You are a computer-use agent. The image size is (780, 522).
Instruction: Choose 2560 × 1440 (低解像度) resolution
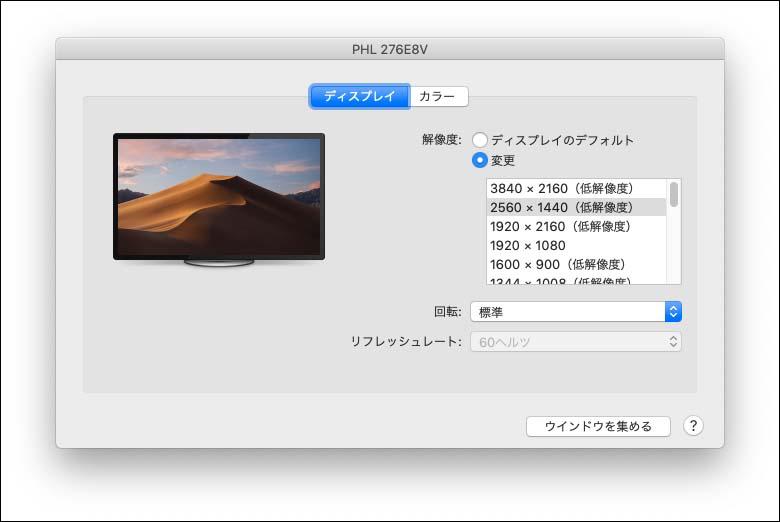[577, 207]
